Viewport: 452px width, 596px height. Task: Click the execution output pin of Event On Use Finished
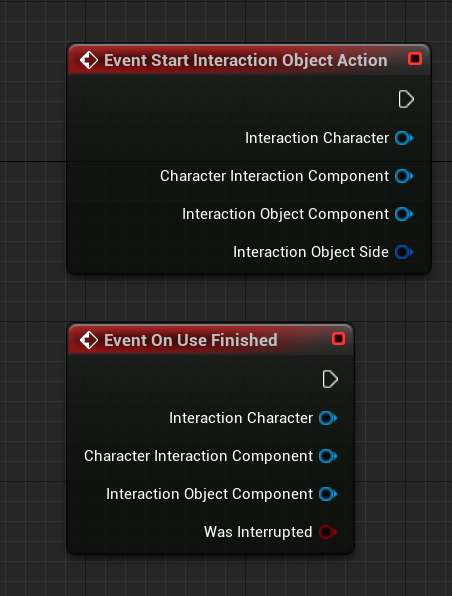(330, 379)
